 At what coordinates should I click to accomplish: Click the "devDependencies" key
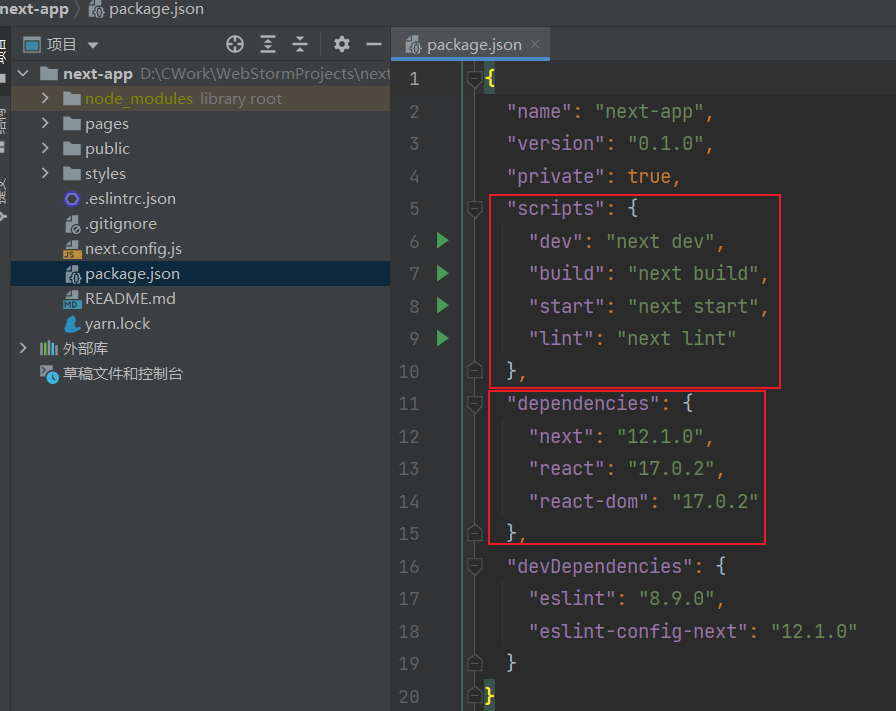pos(599,566)
